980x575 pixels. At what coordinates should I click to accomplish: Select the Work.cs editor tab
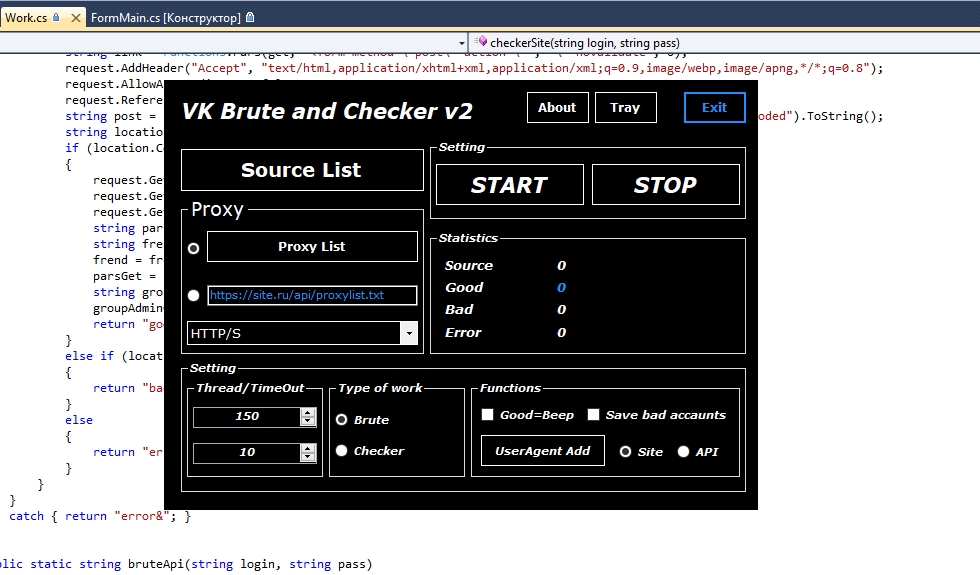coord(26,18)
